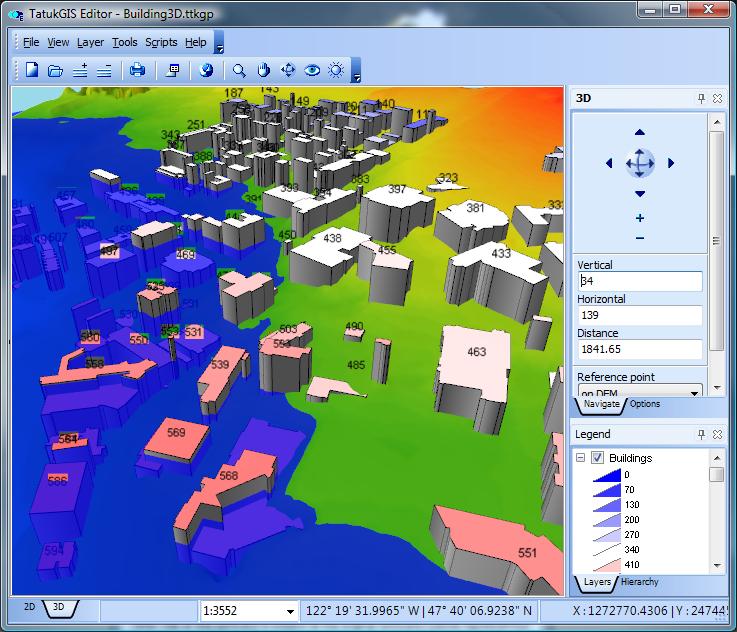The image size is (737, 632).
Task: Pin the Legend panel
Action: [701, 435]
